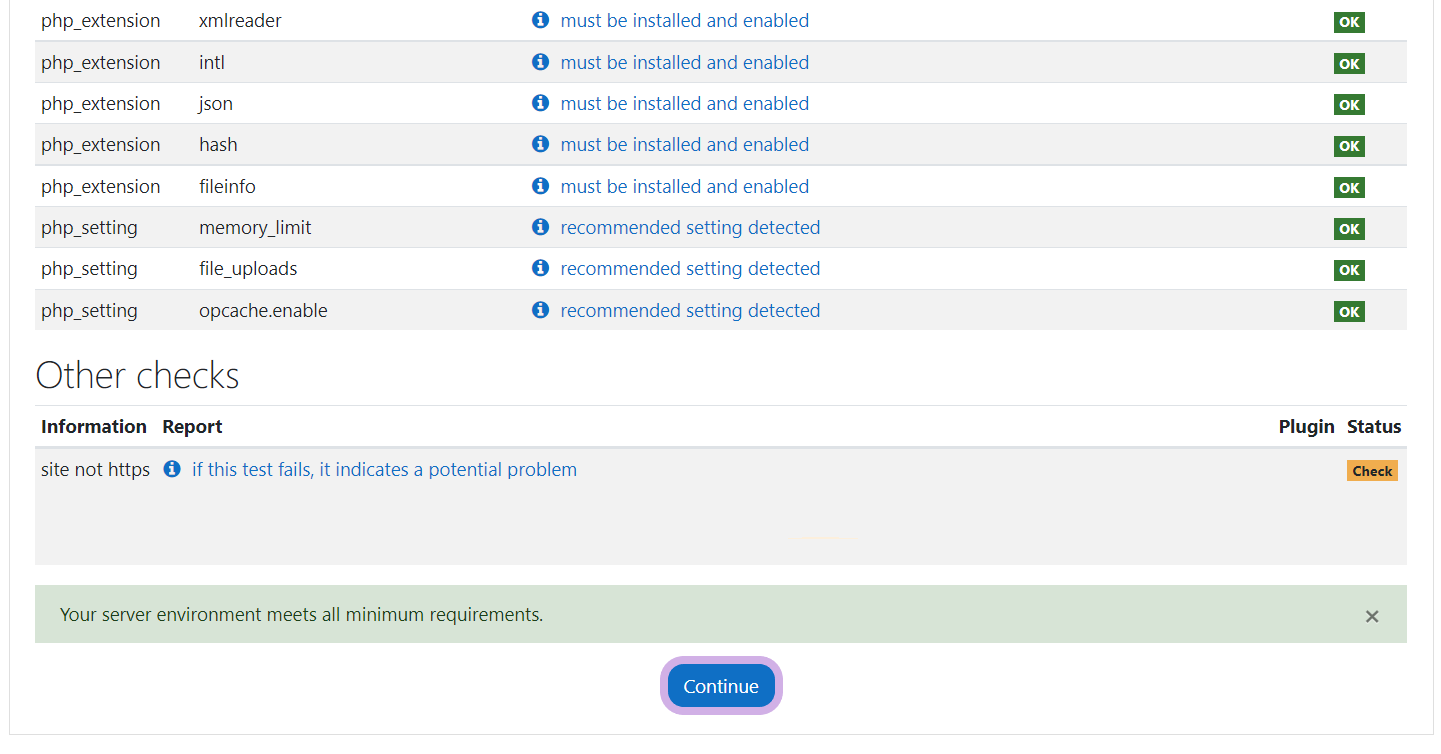Open the https potential problem report link
The image size is (1441, 754).
click(384, 469)
